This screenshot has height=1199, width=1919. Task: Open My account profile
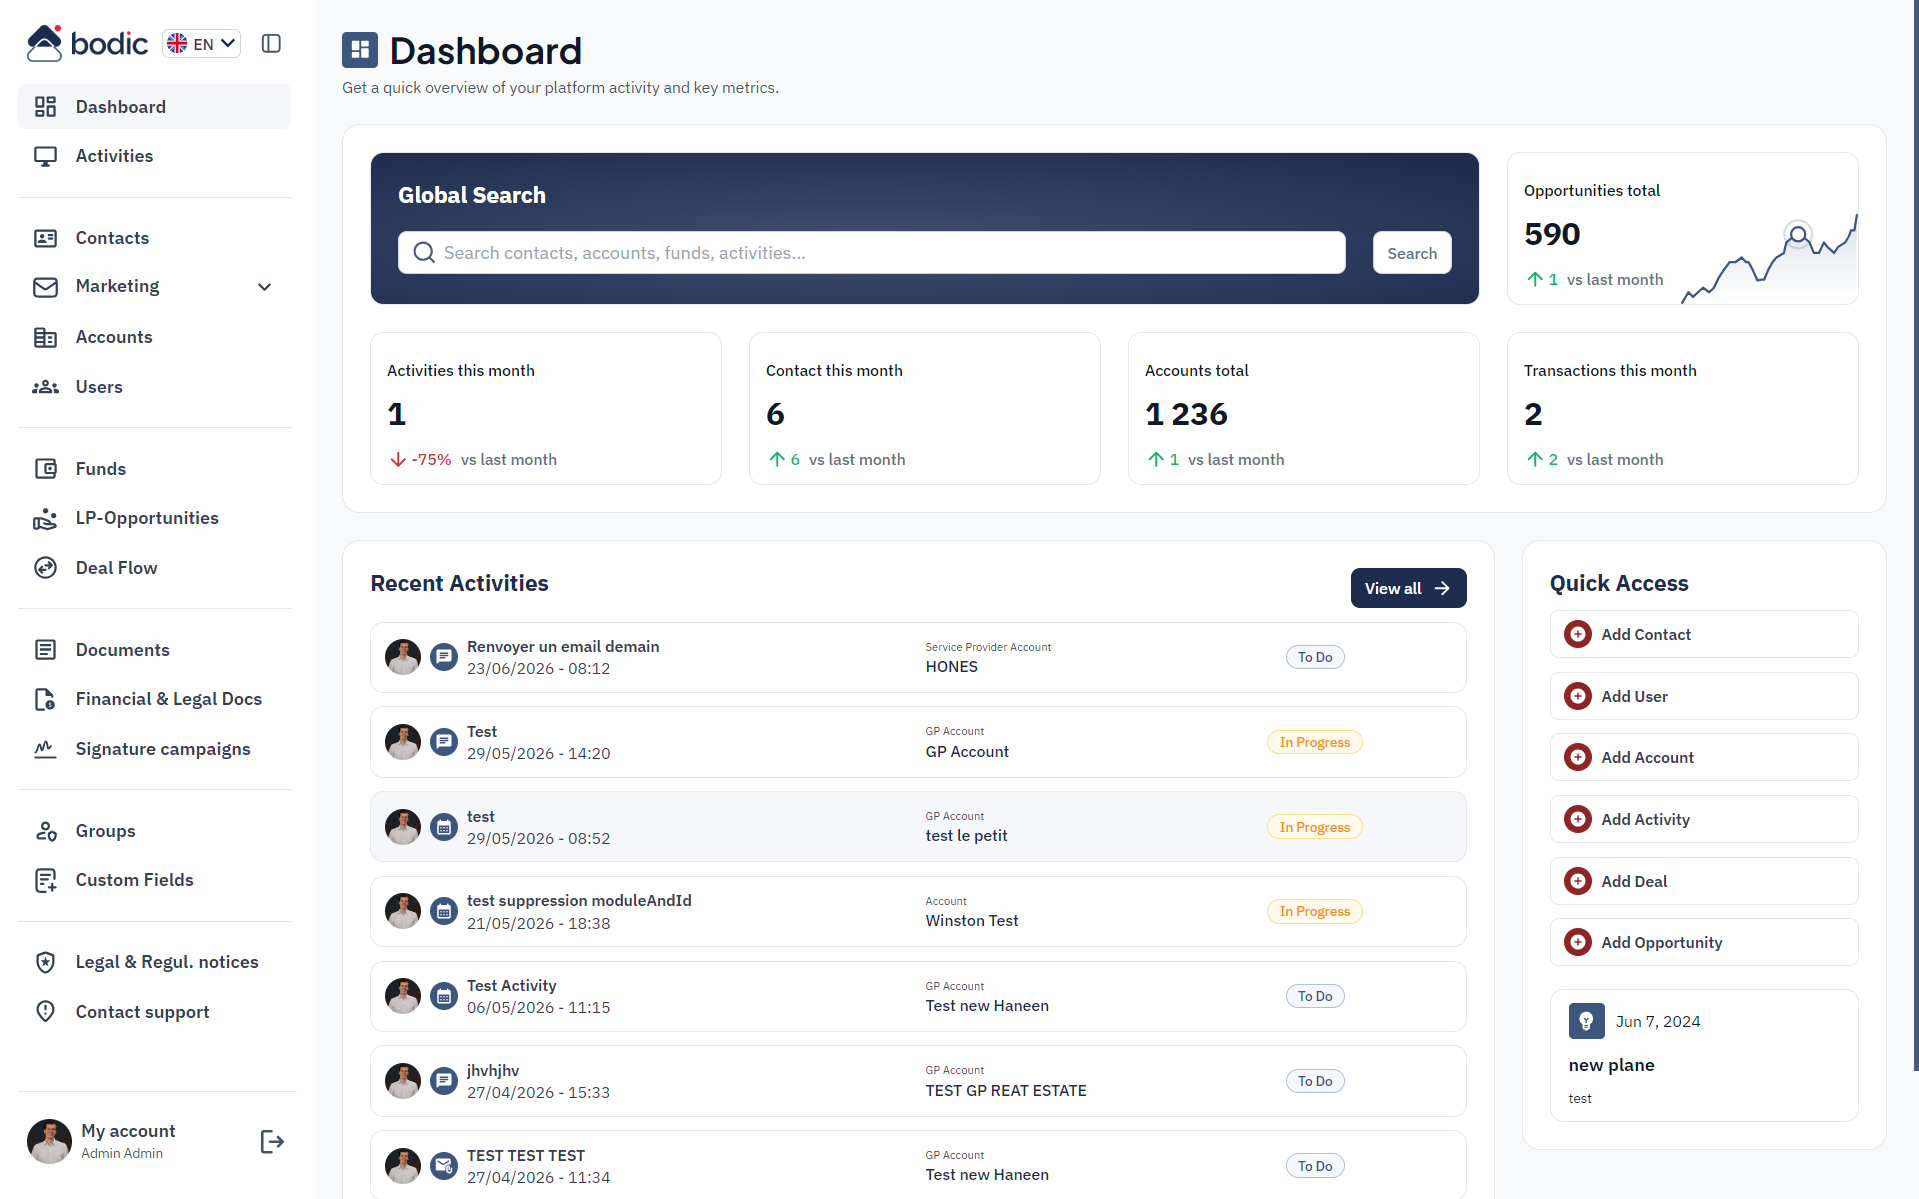128,1141
